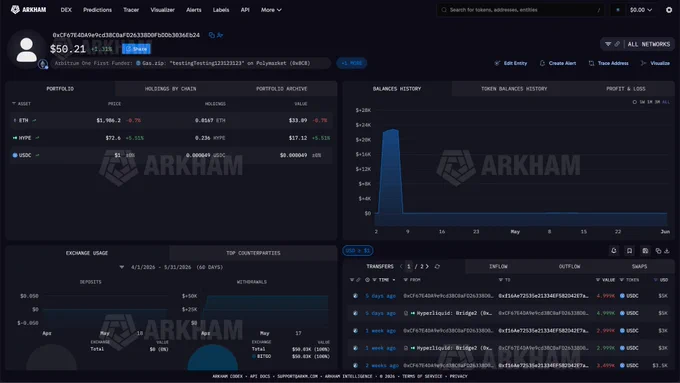
Task: Select the ALL chart range
Action: [x=666, y=102]
